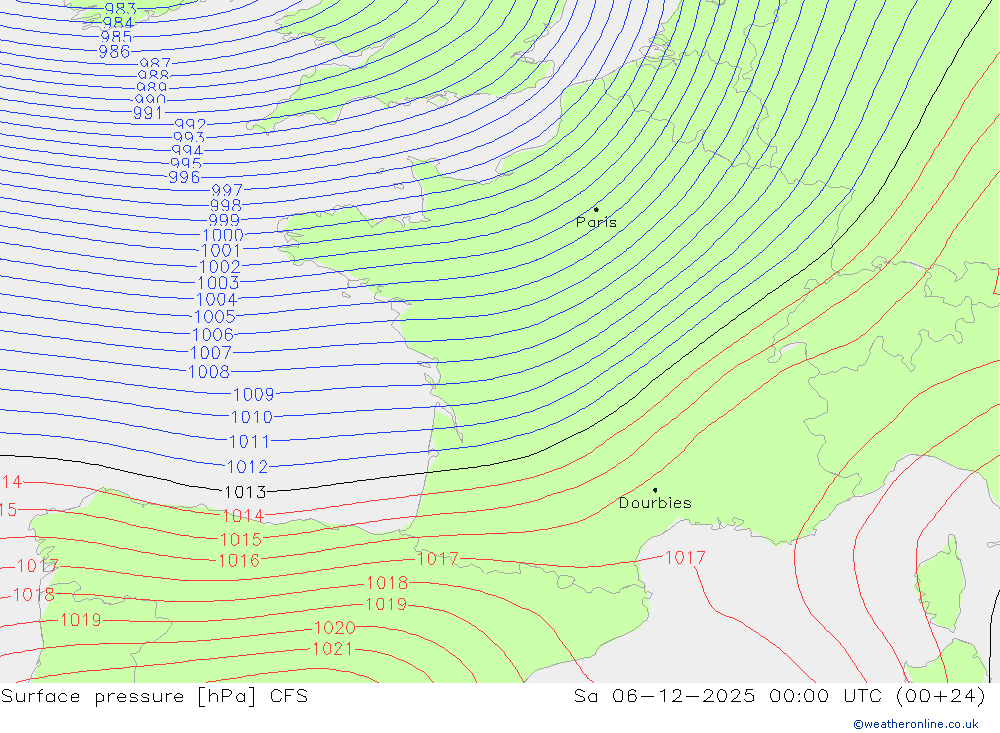Image resolution: width=1000 pixels, height=733 pixels.
Task: Click the 998 isobar label
Action: [x=226, y=205]
